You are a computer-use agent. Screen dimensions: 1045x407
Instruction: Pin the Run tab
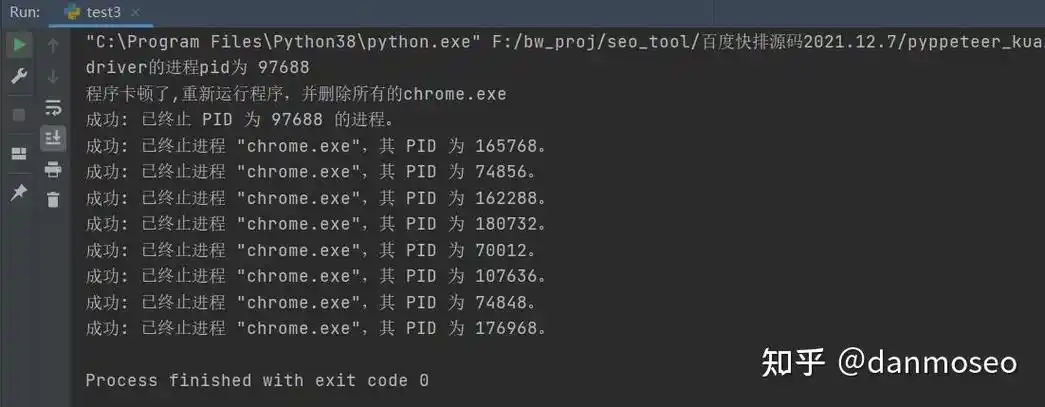18,192
